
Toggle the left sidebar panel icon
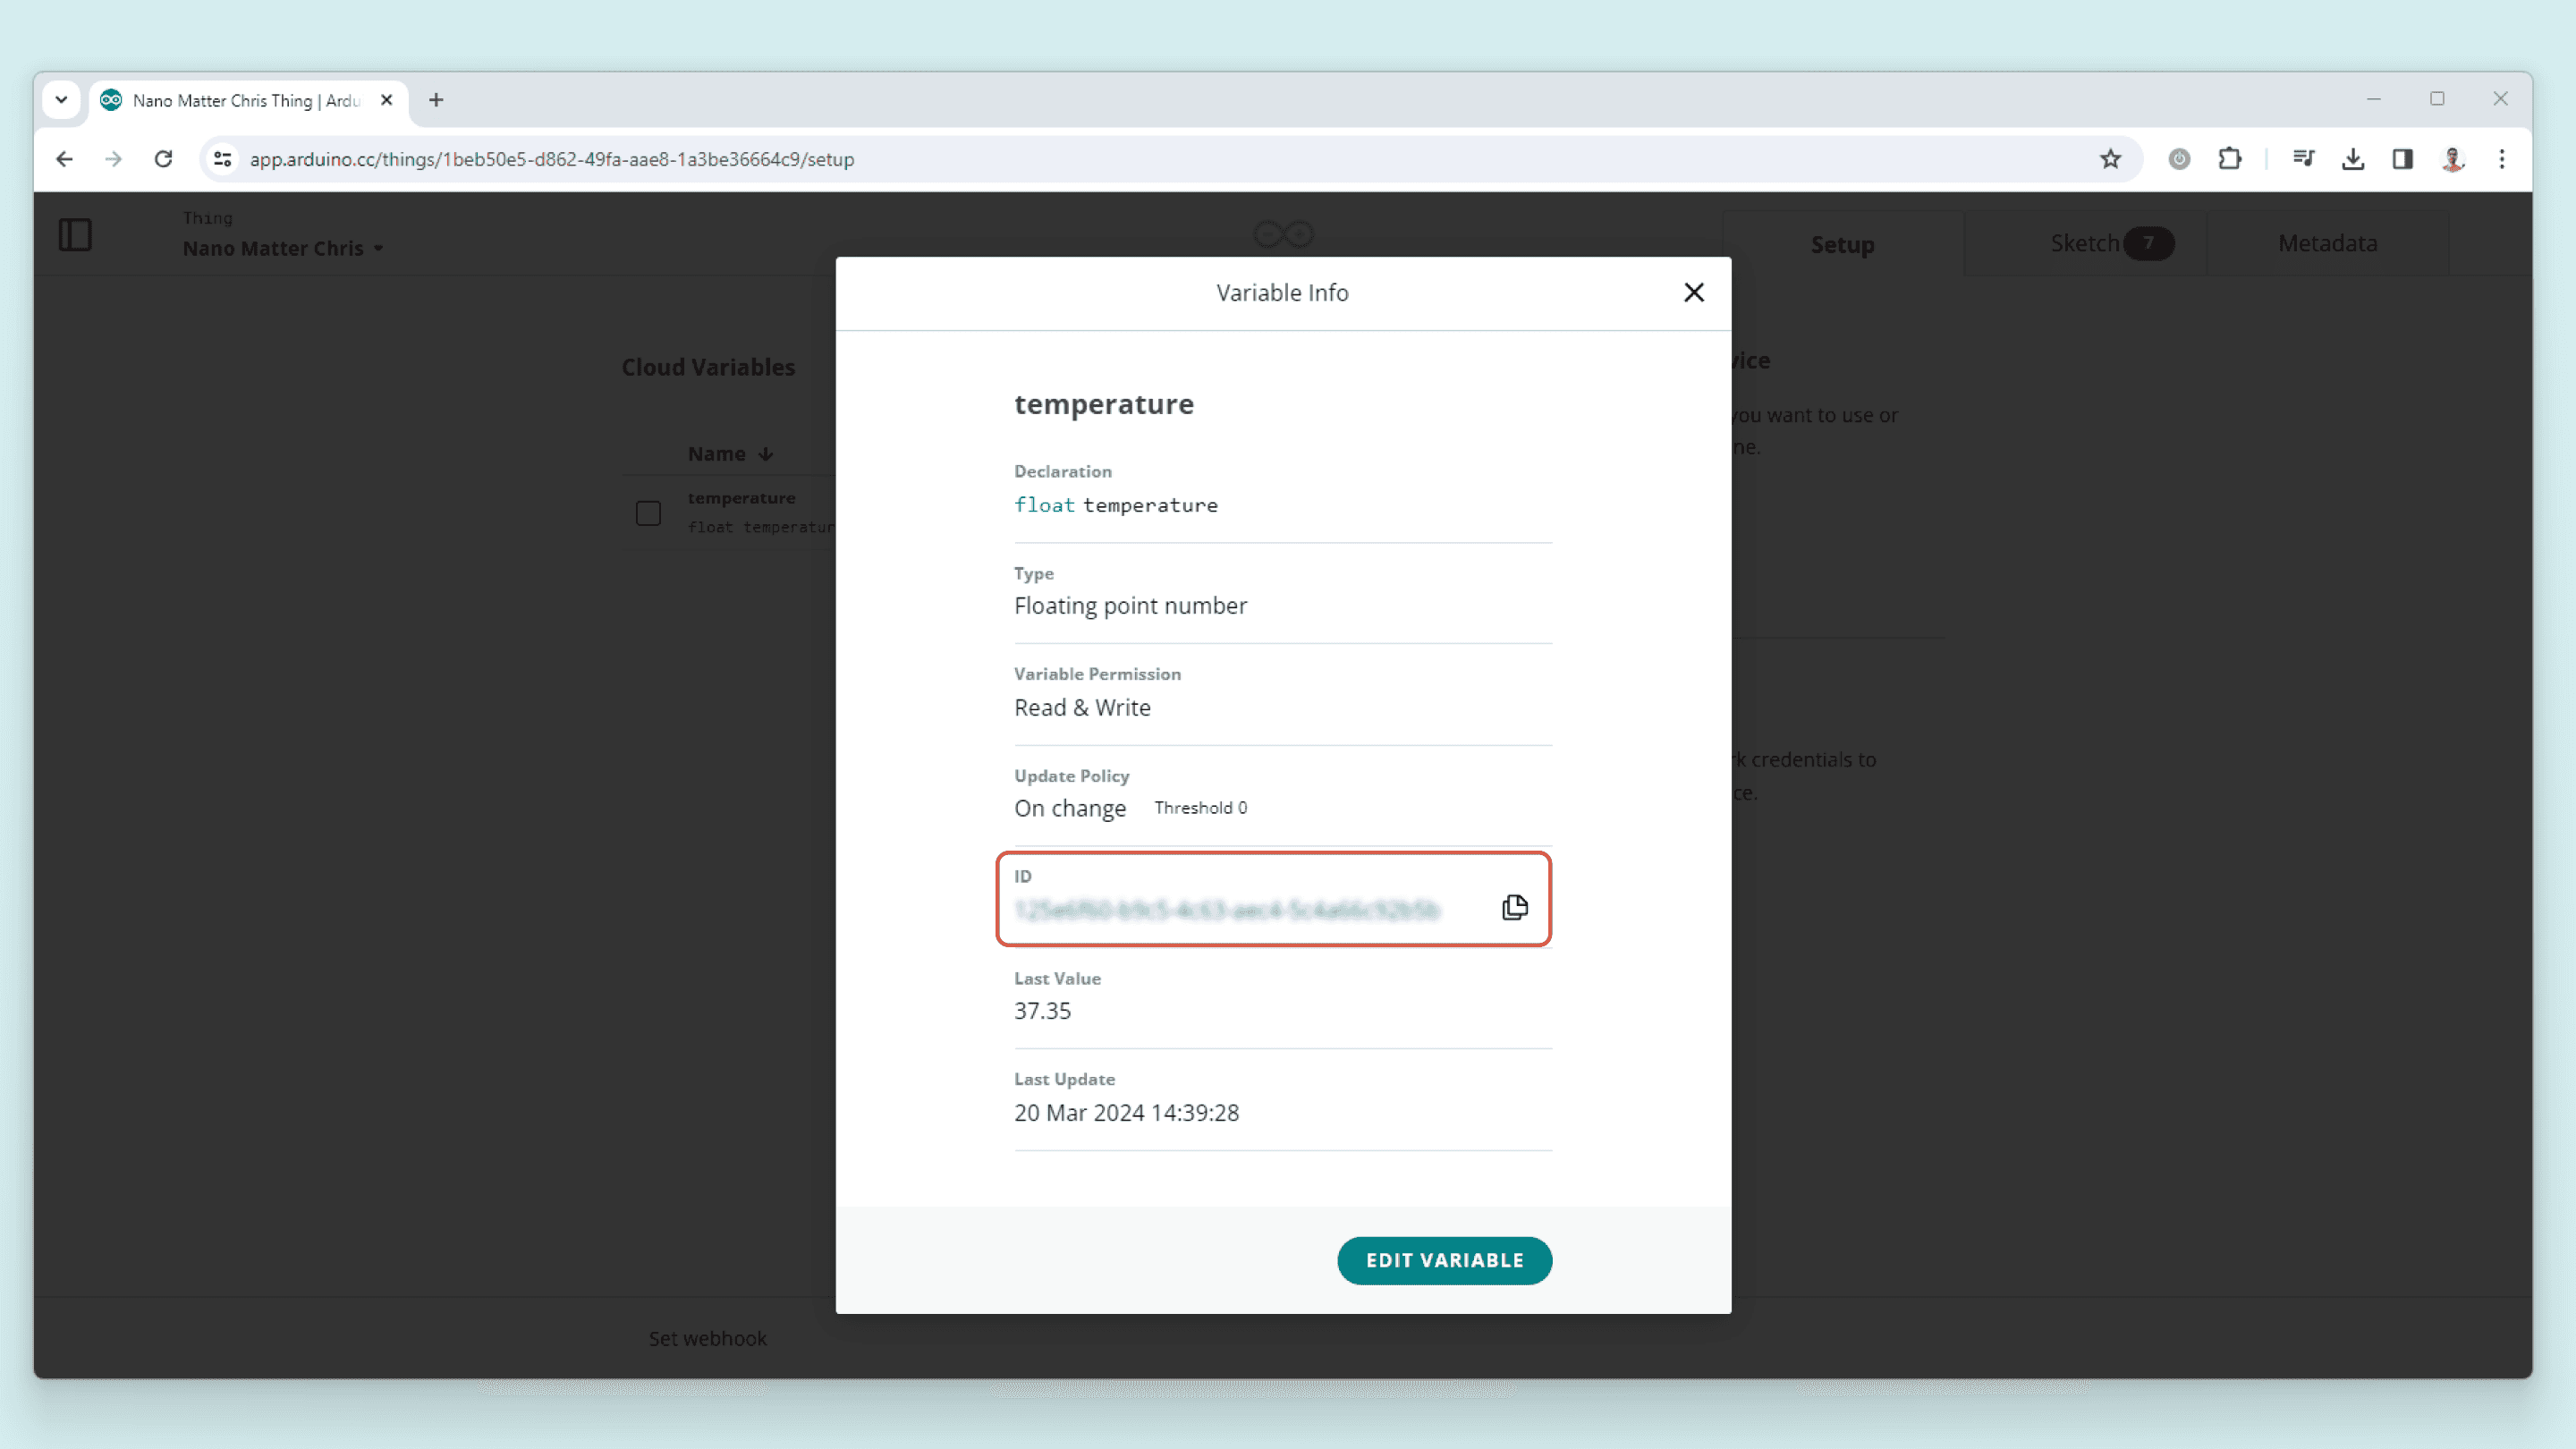coord(75,235)
